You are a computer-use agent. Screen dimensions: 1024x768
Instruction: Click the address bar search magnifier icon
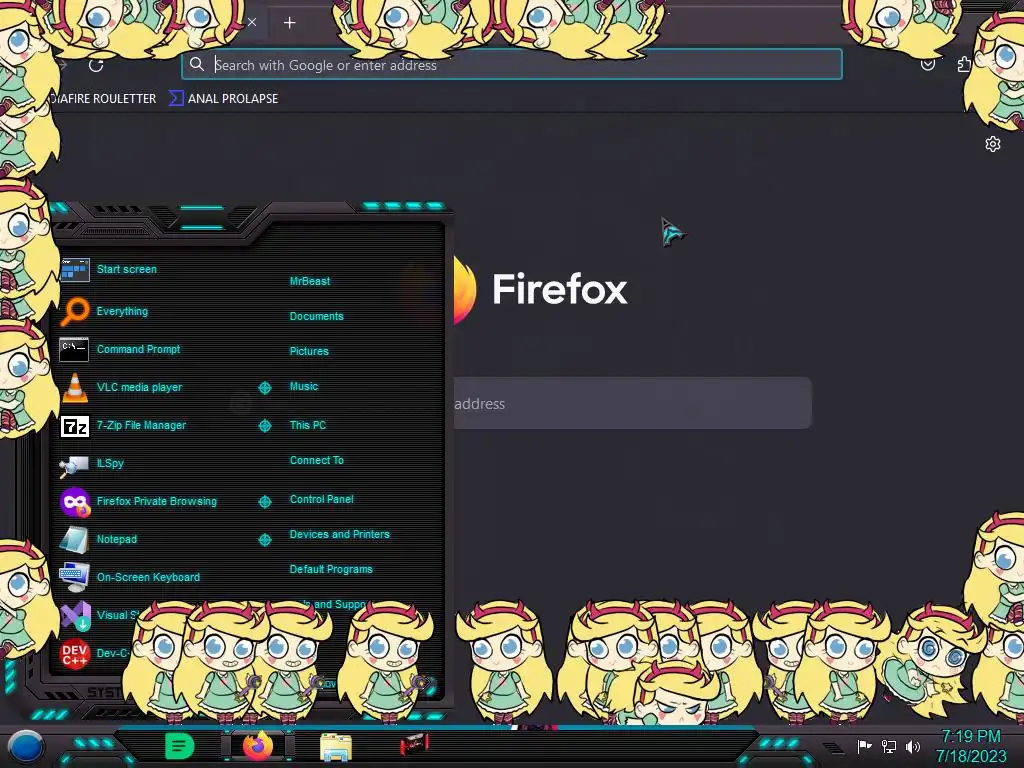tap(197, 64)
